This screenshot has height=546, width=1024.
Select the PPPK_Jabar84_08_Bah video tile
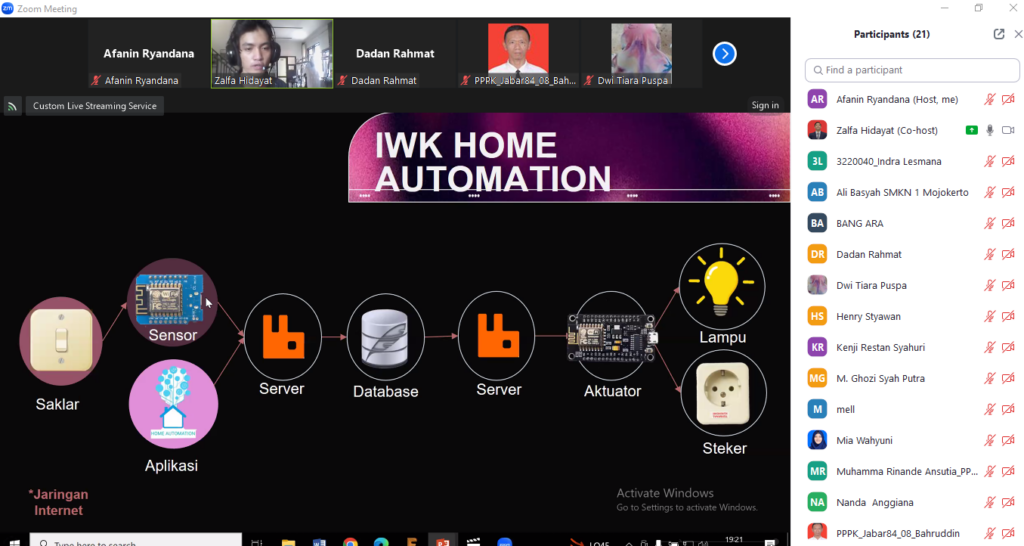519,54
